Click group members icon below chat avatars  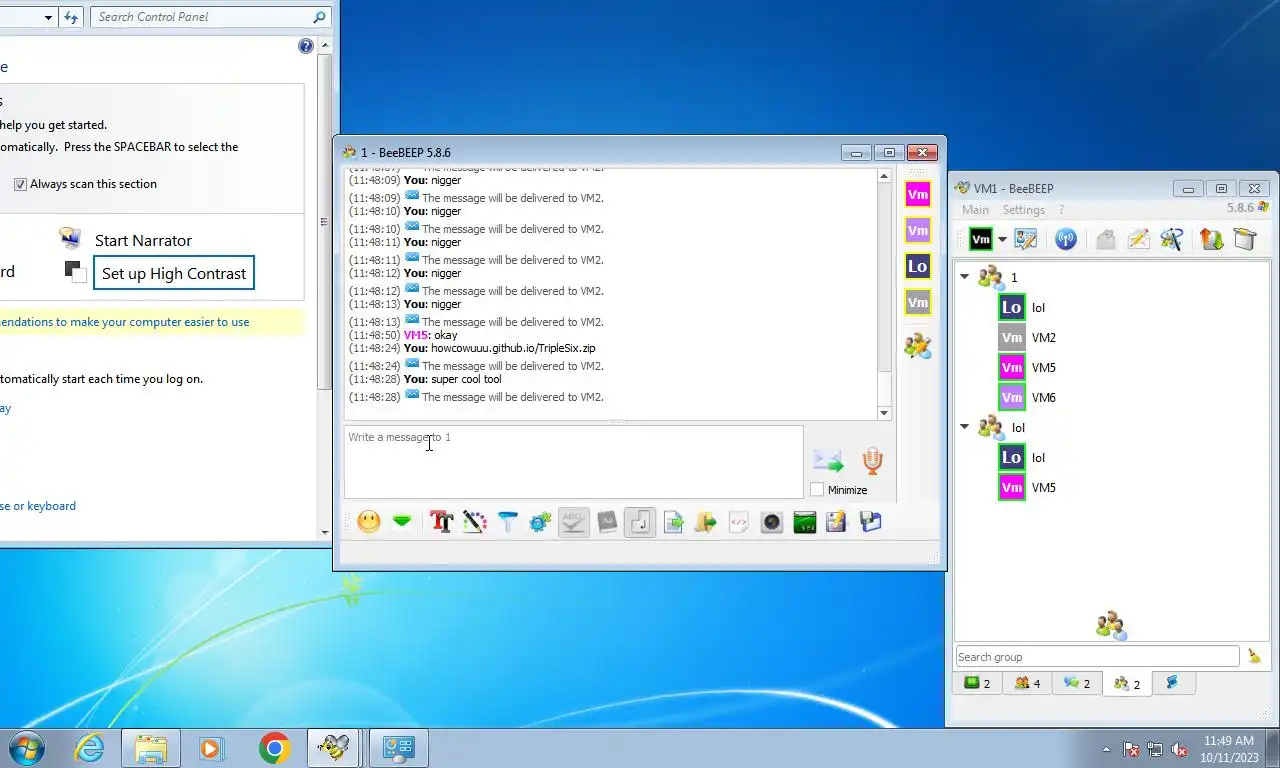(918, 346)
